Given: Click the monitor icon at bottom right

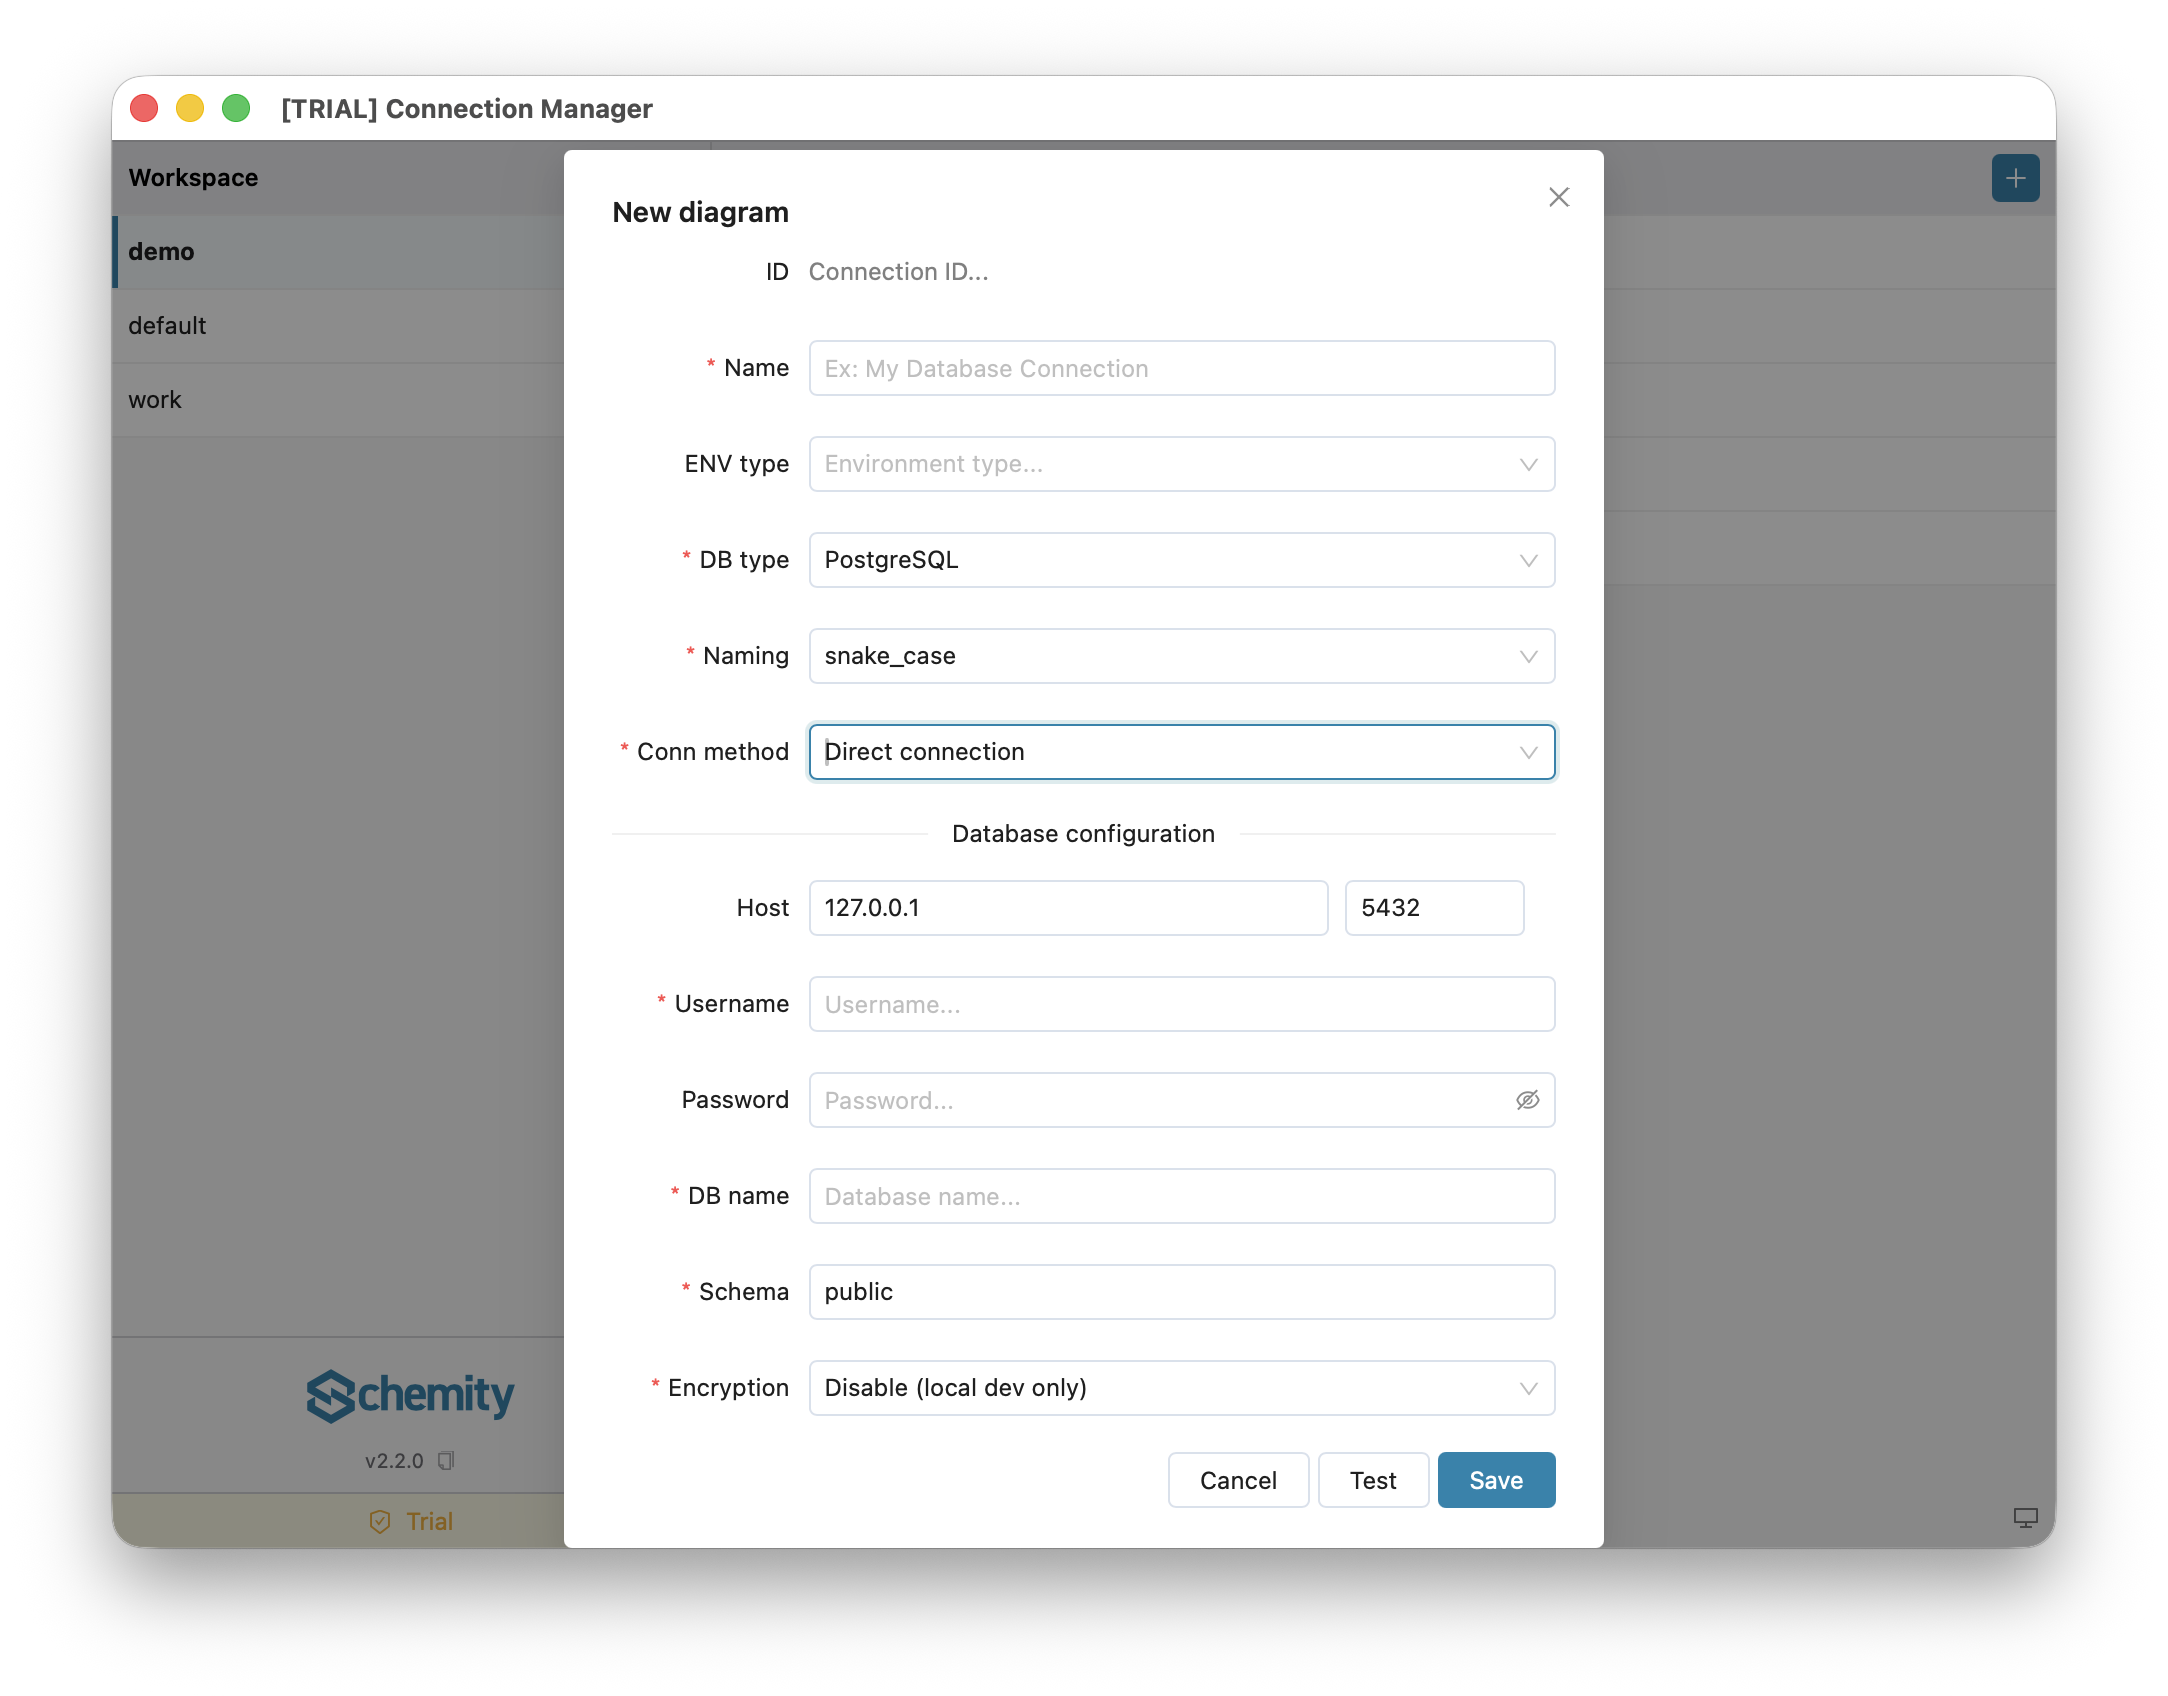Looking at the screenshot, I should click(2025, 1518).
